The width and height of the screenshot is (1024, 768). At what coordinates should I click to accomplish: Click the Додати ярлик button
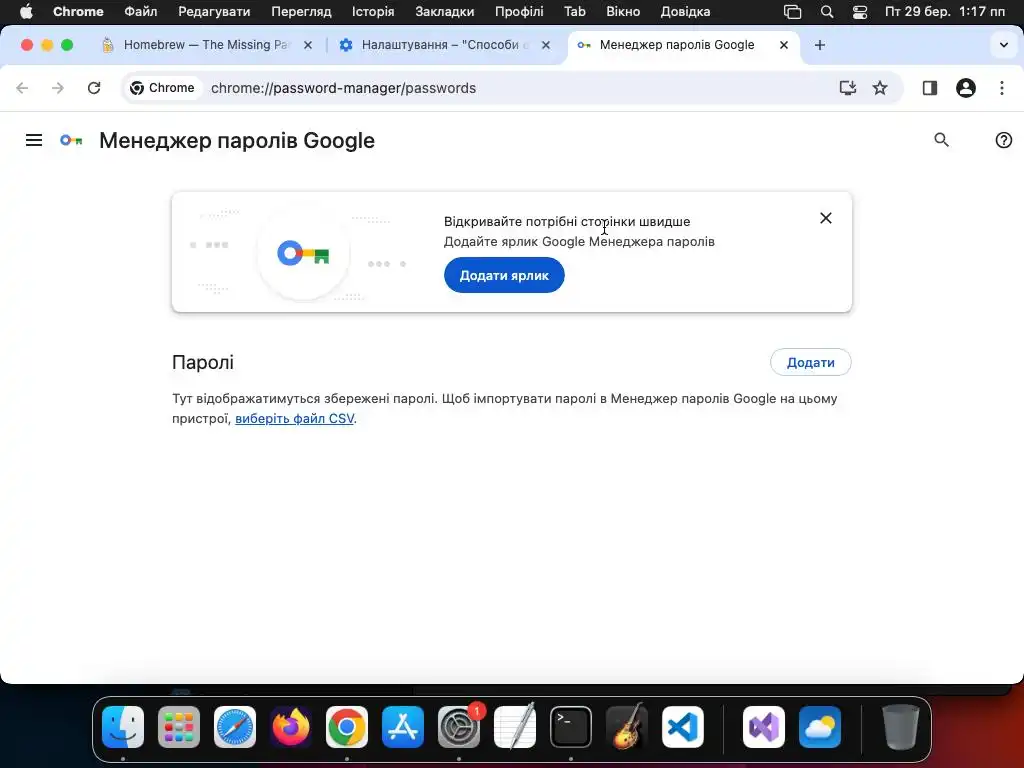point(504,275)
